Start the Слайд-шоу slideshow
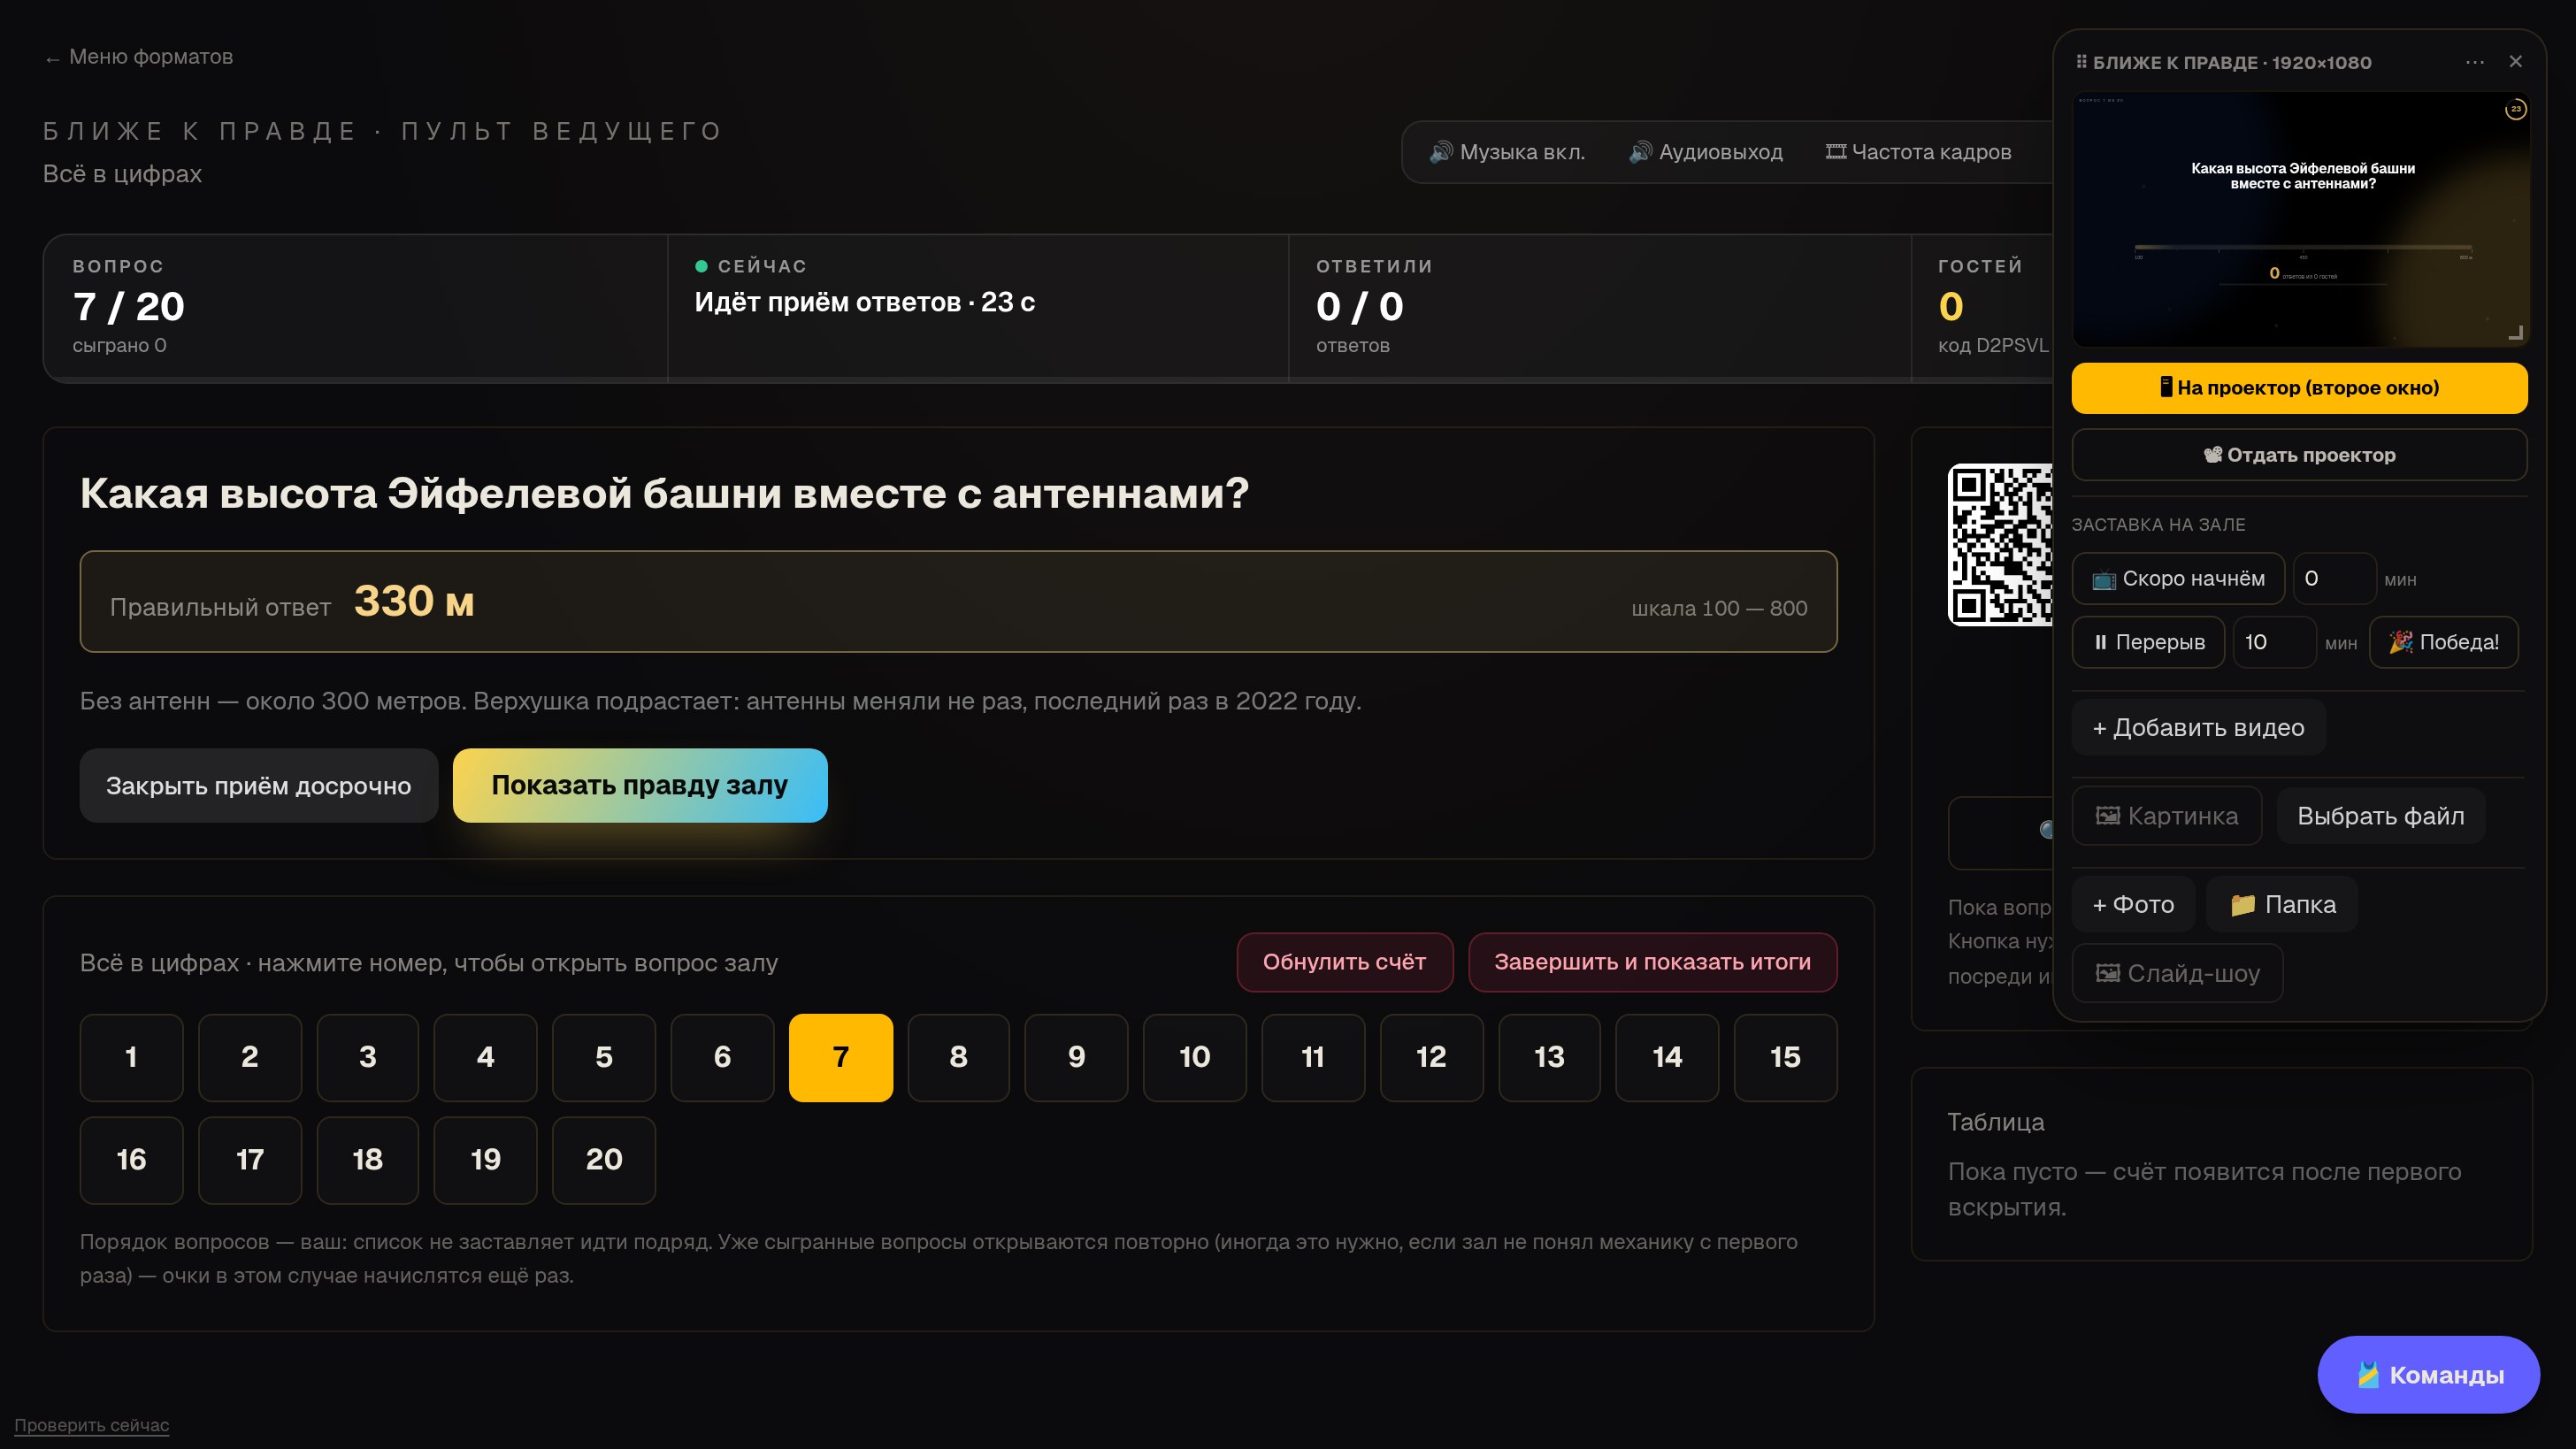Screen dimensions: 2576x1449 point(2177,974)
